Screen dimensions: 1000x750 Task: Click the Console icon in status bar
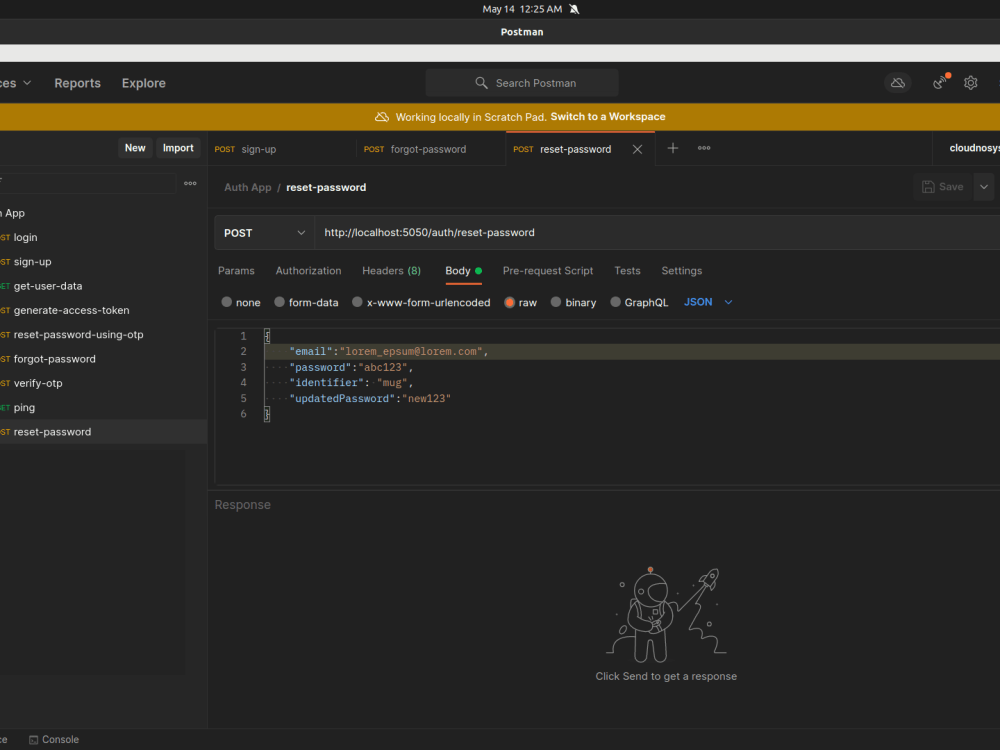click(34, 740)
